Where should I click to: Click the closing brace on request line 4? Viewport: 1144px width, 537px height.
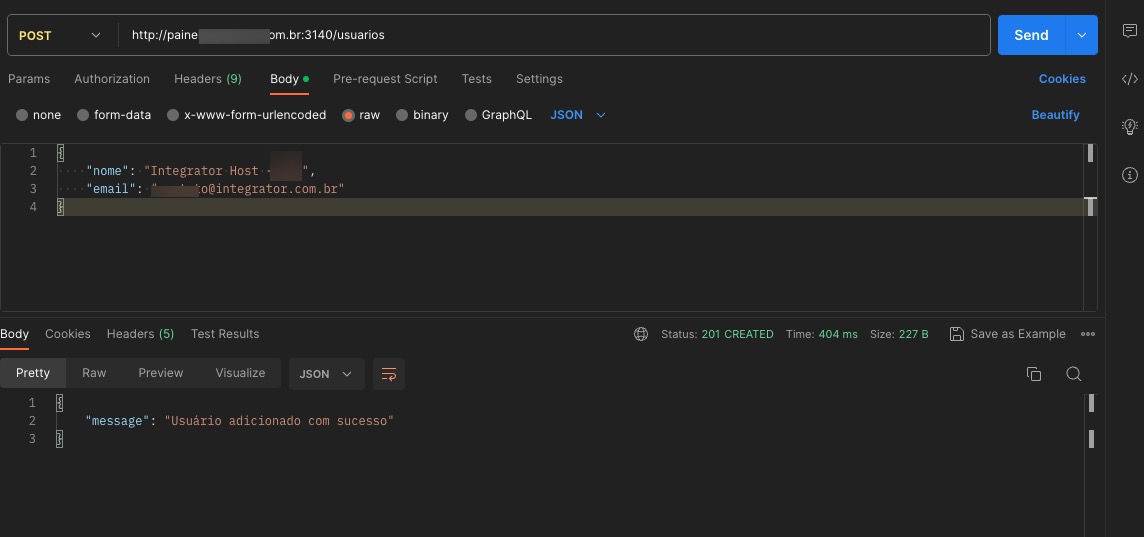61,207
